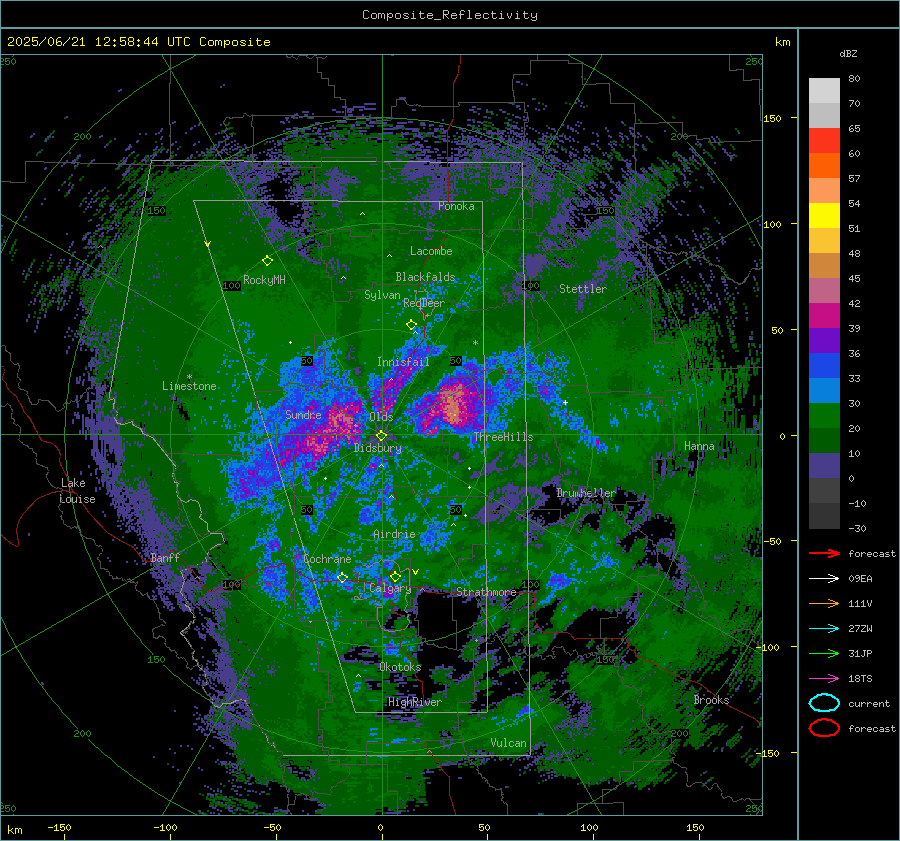900x841 pixels.
Task: Click the orange 111V arrow icon
Action: [824, 603]
